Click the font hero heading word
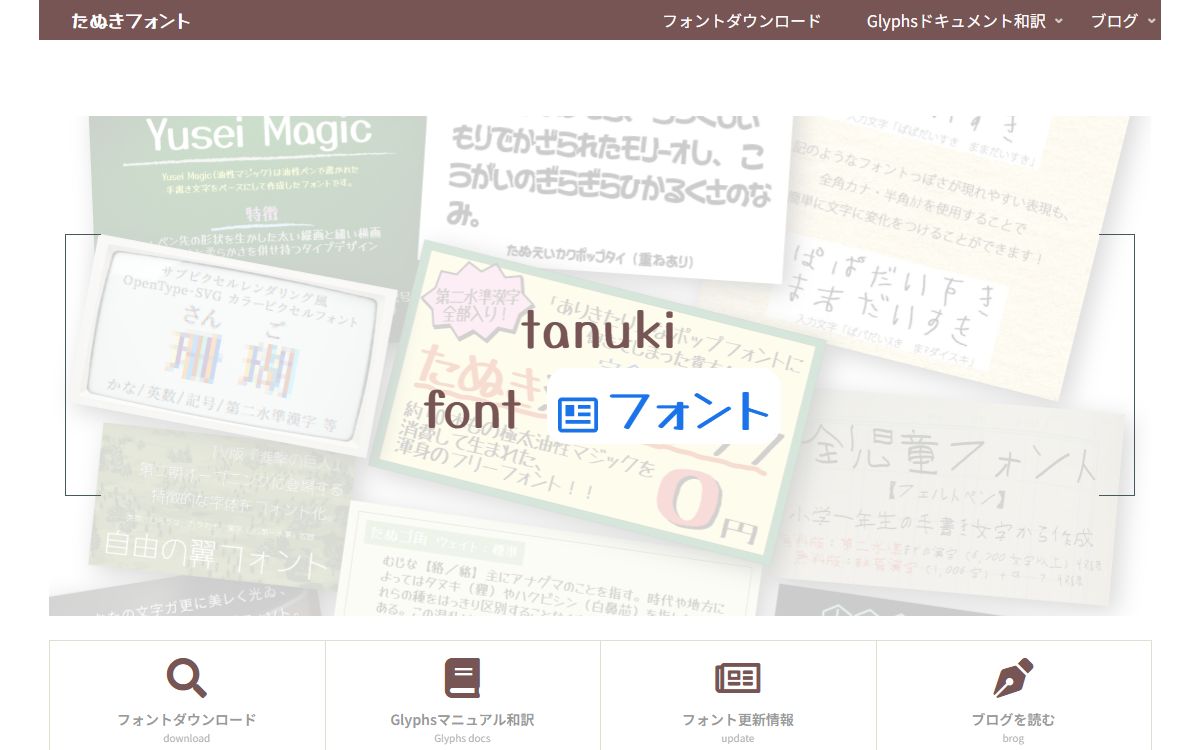The height and width of the screenshot is (750, 1200). click(x=473, y=410)
